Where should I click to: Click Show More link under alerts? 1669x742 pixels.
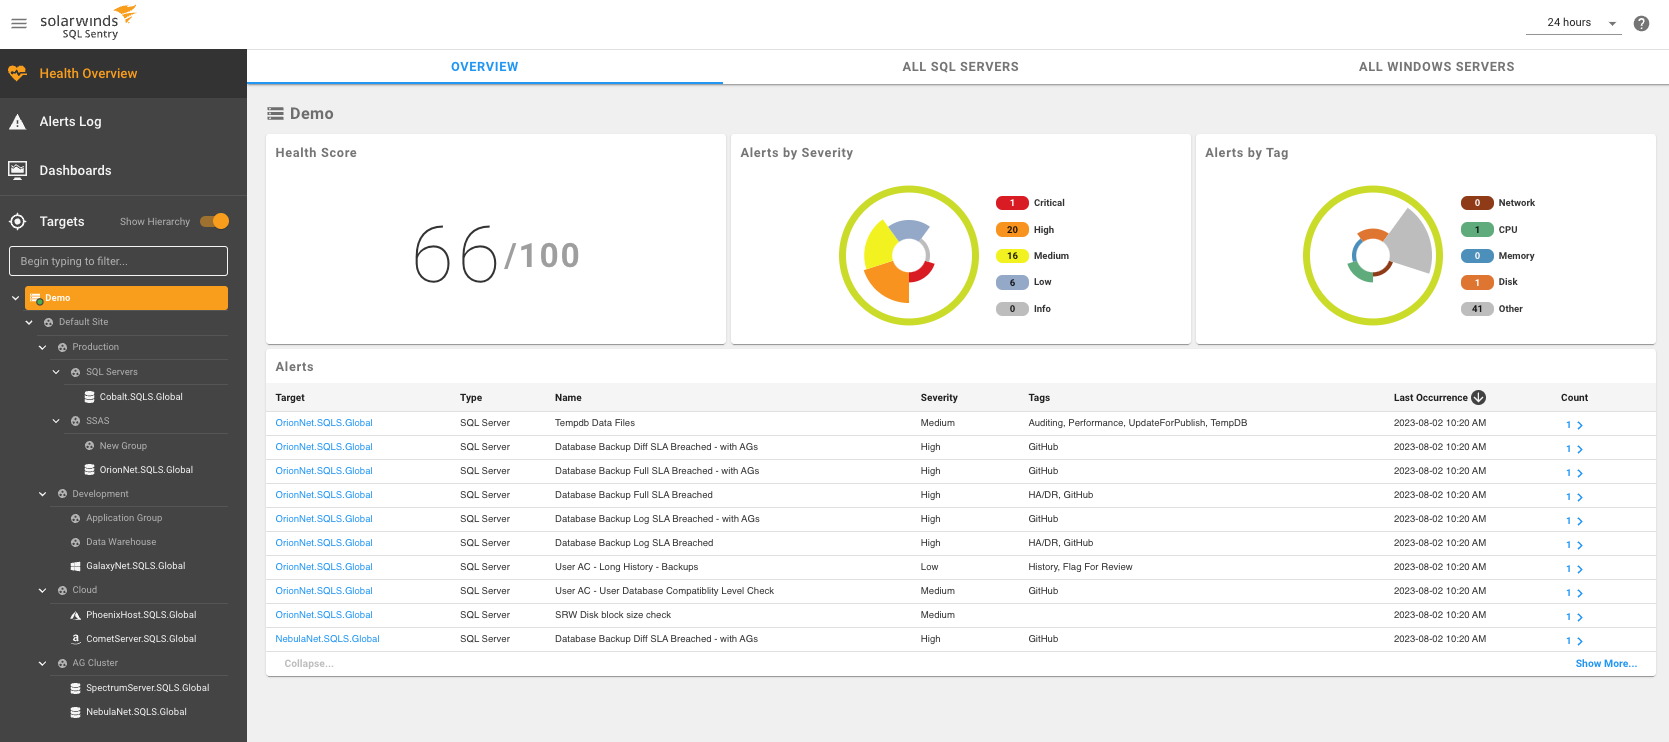[1606, 664]
